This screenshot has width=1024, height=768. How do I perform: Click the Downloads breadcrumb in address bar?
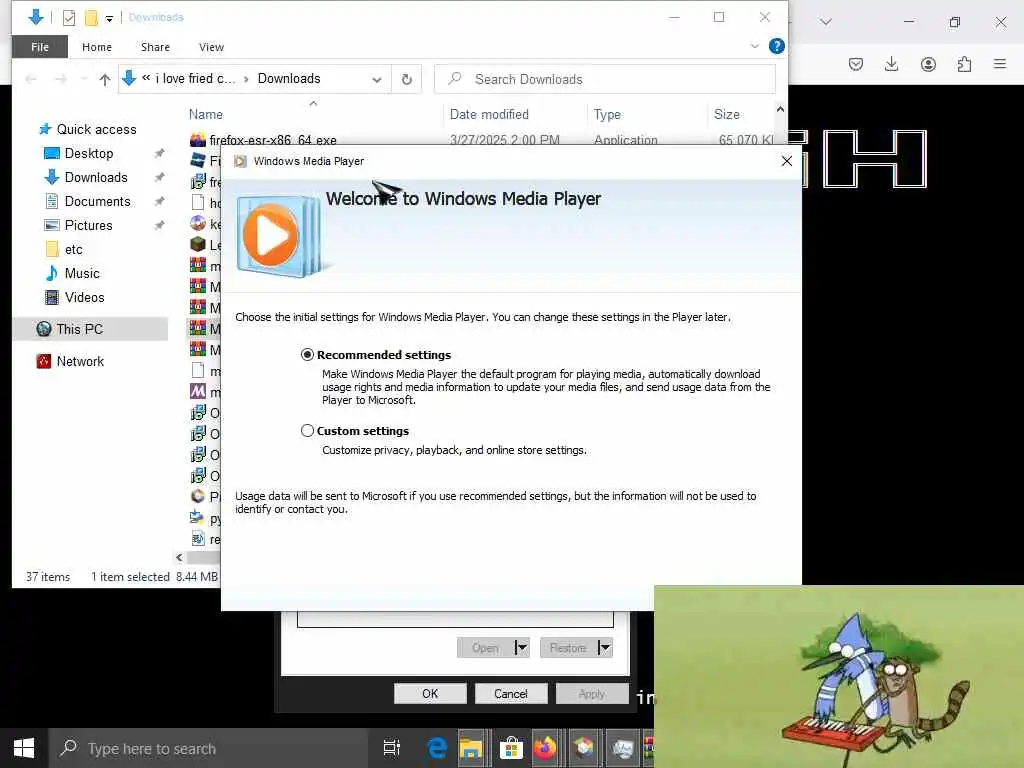[289, 79]
